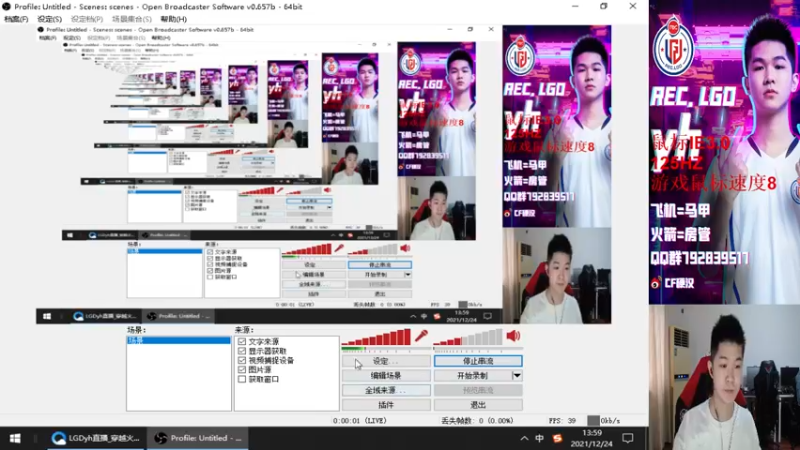The width and height of the screenshot is (800, 450).
Task: Open 全域来源... global sources
Action: 386,390
